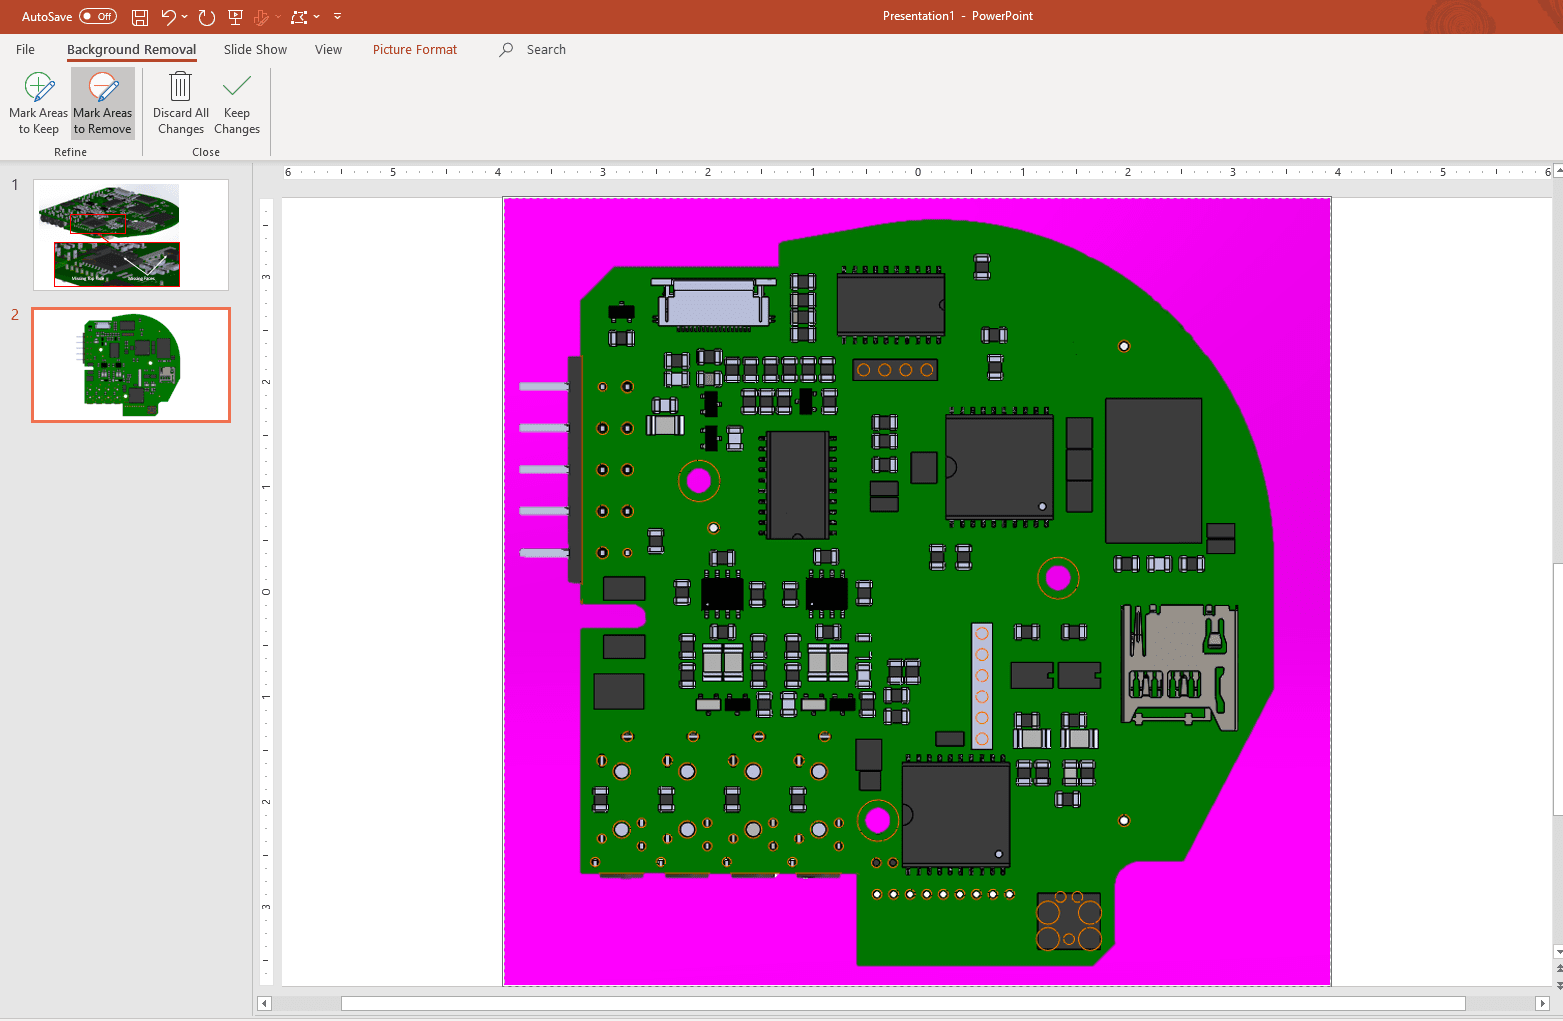
Task: Click the Search box in ribbon
Action: tap(546, 49)
